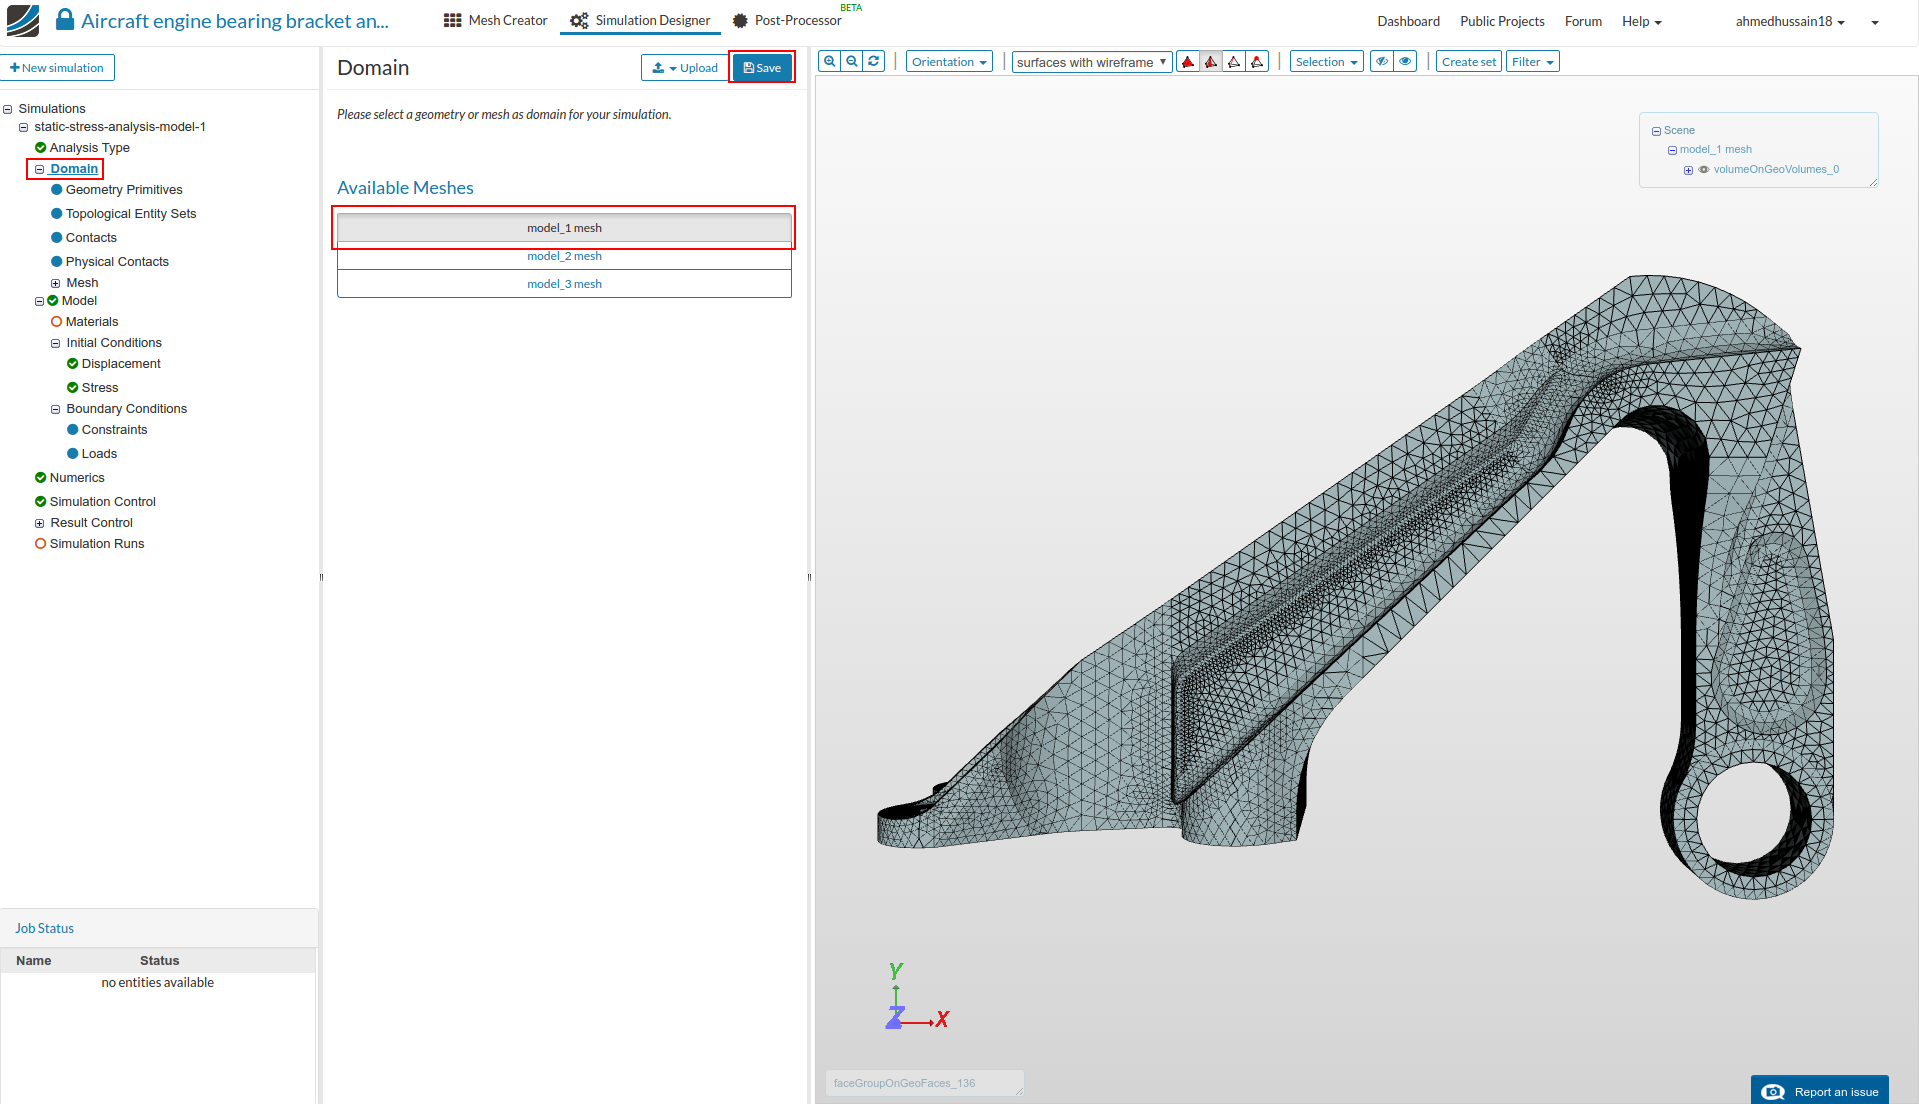This screenshot has width=1919, height=1104.
Task: Select model_2 mesh from available meshes
Action: (564, 256)
